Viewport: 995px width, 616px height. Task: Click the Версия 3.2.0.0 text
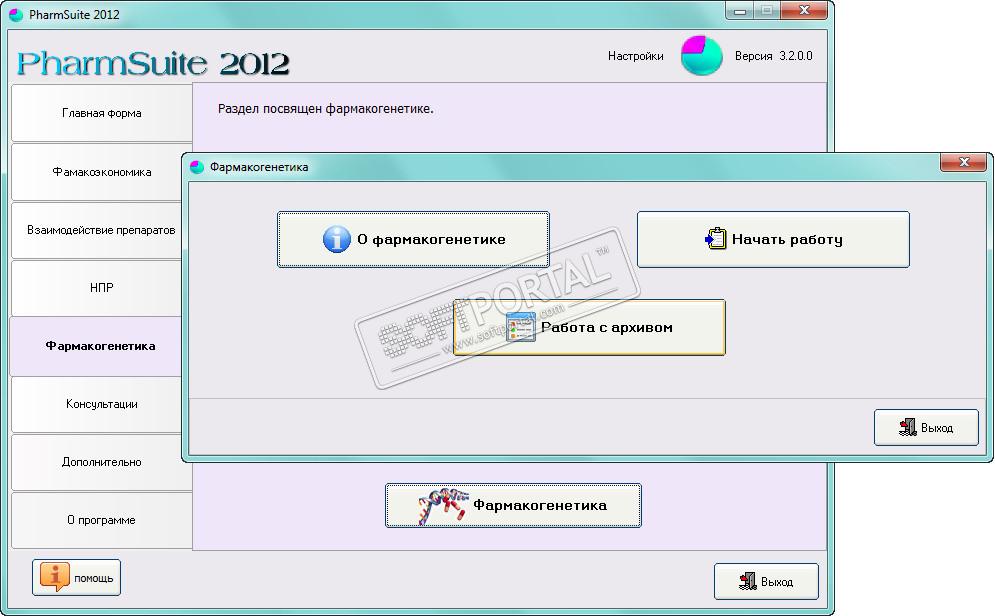click(774, 56)
